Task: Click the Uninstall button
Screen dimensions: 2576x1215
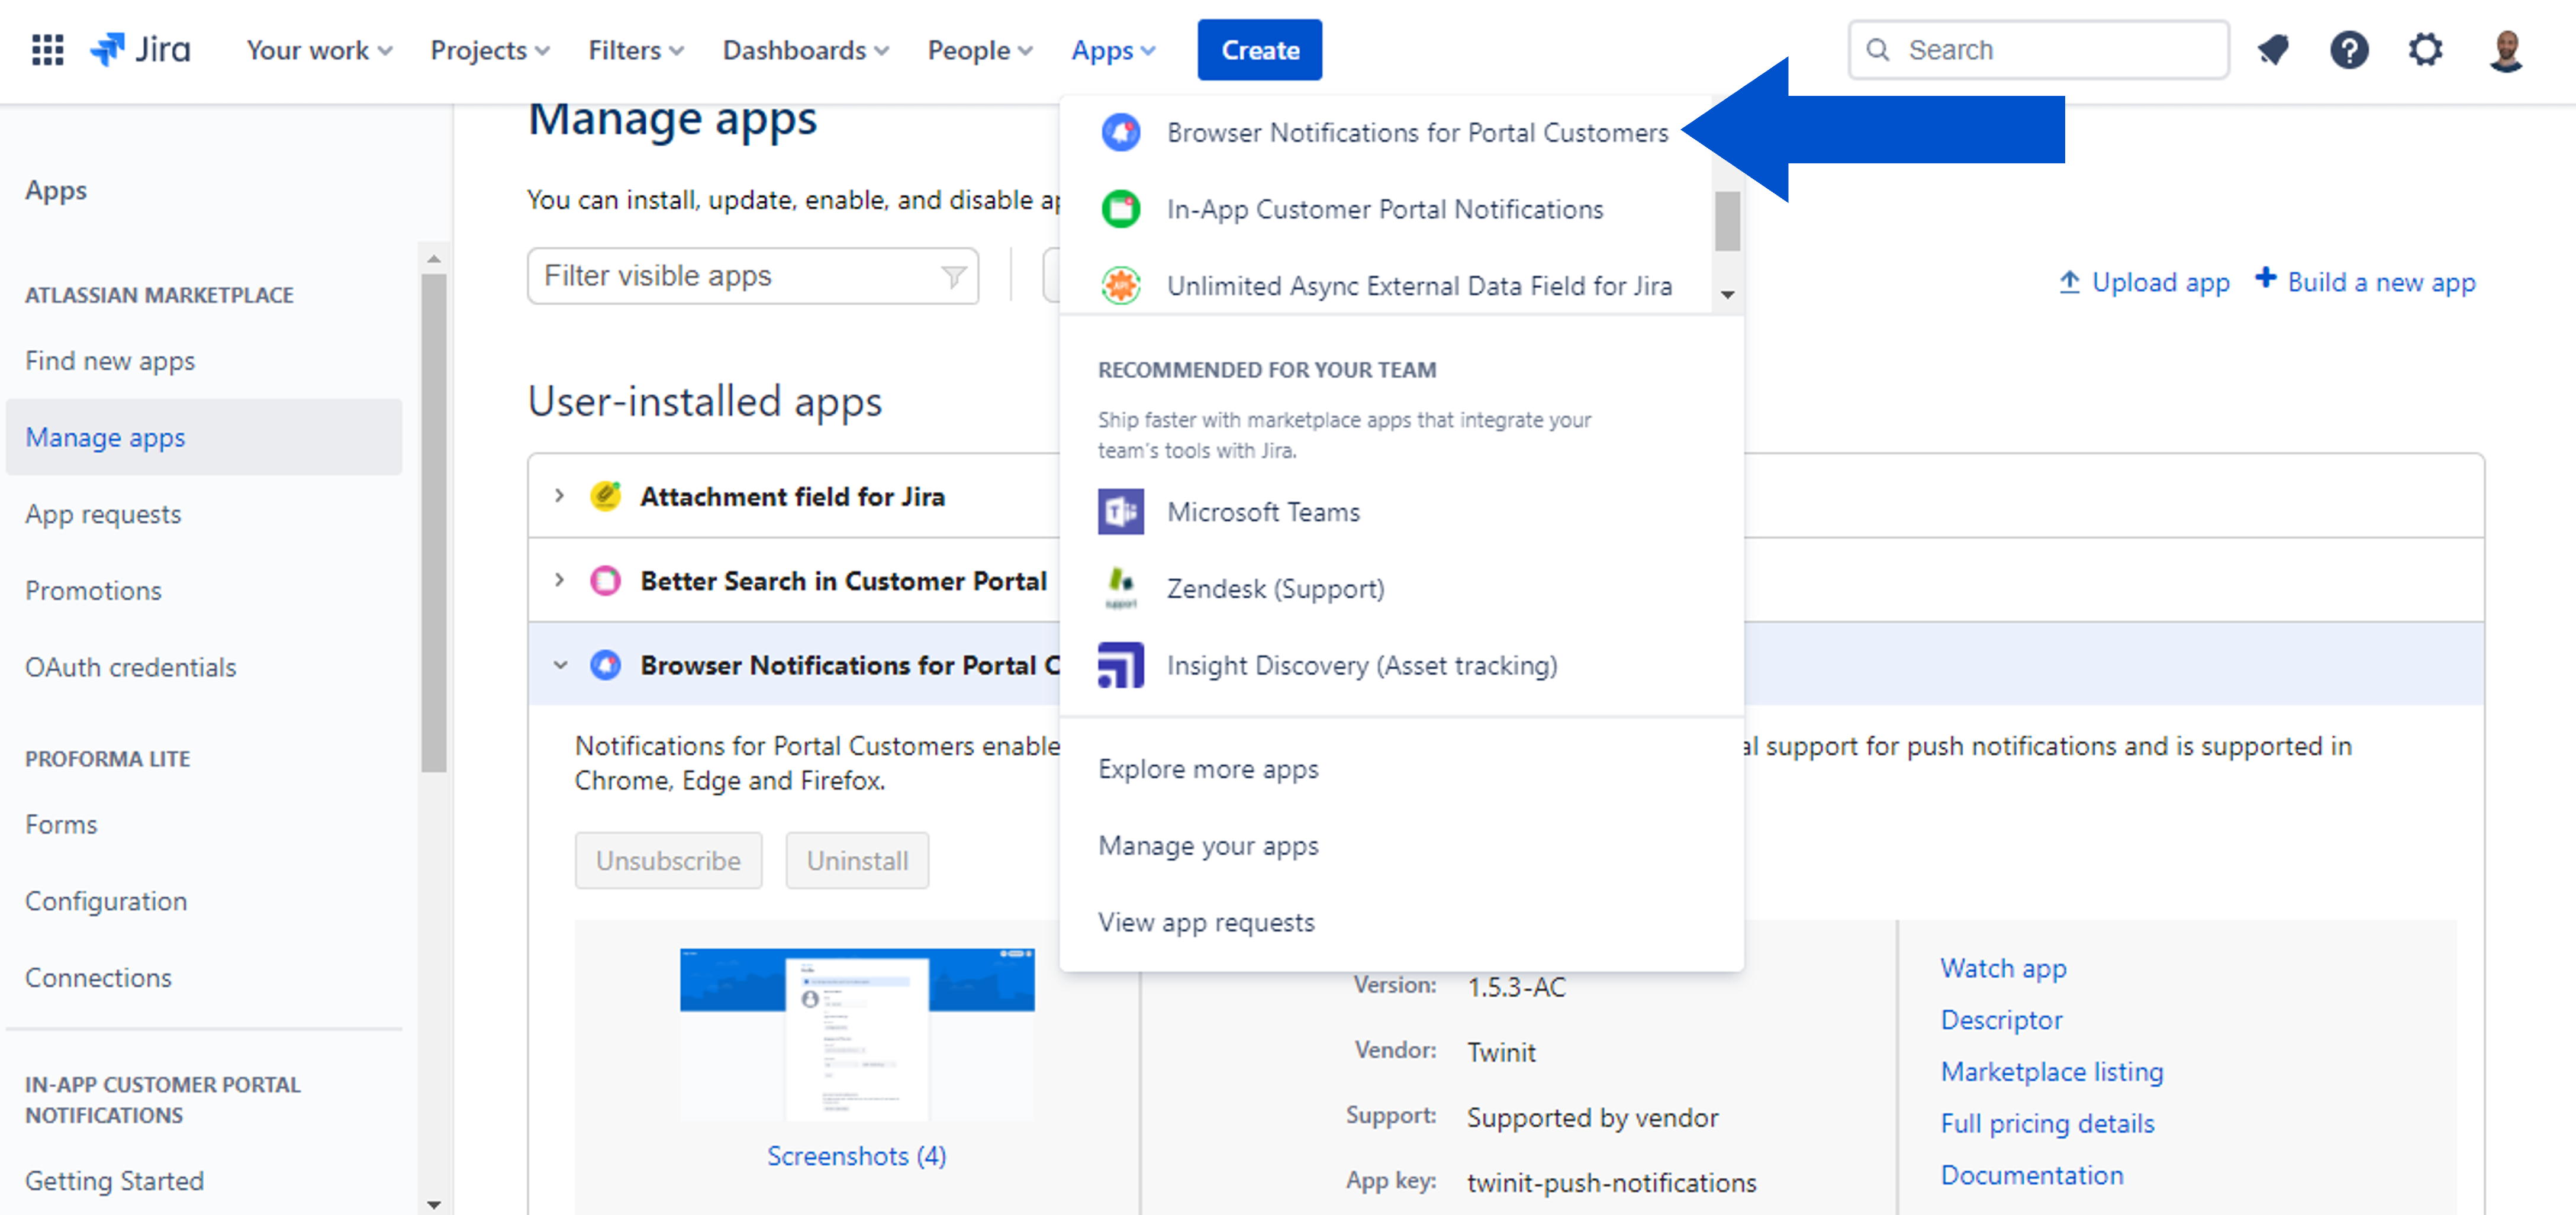Action: click(857, 860)
